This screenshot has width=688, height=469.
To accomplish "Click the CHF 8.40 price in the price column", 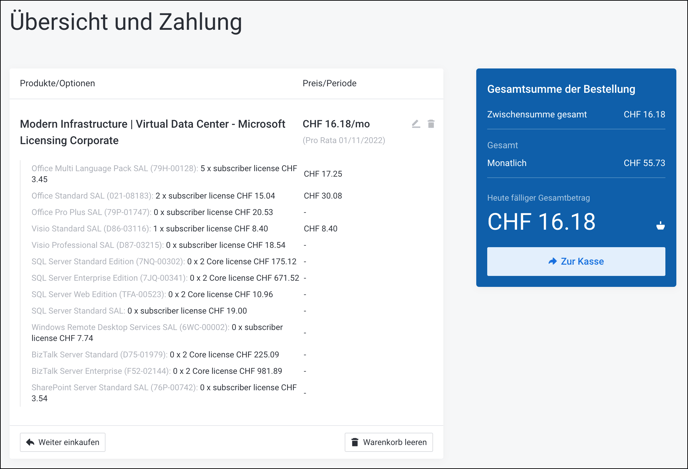I will click(x=320, y=229).
